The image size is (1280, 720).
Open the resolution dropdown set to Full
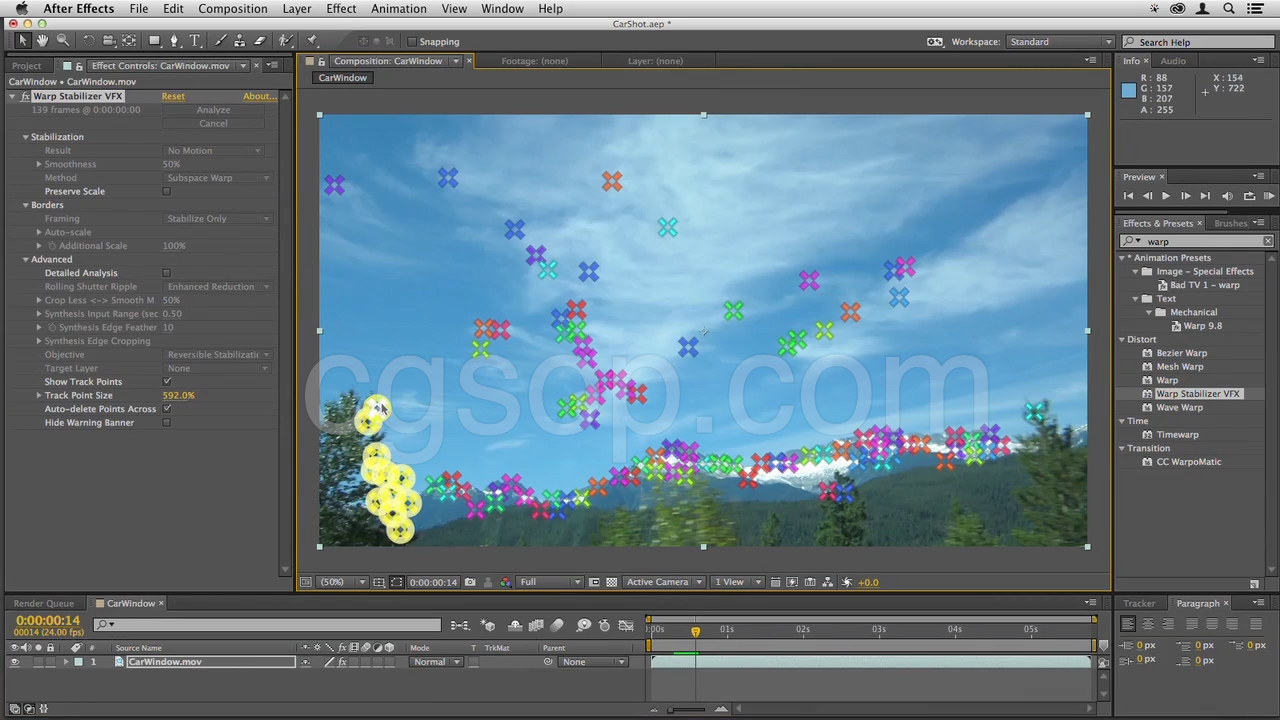click(550, 582)
